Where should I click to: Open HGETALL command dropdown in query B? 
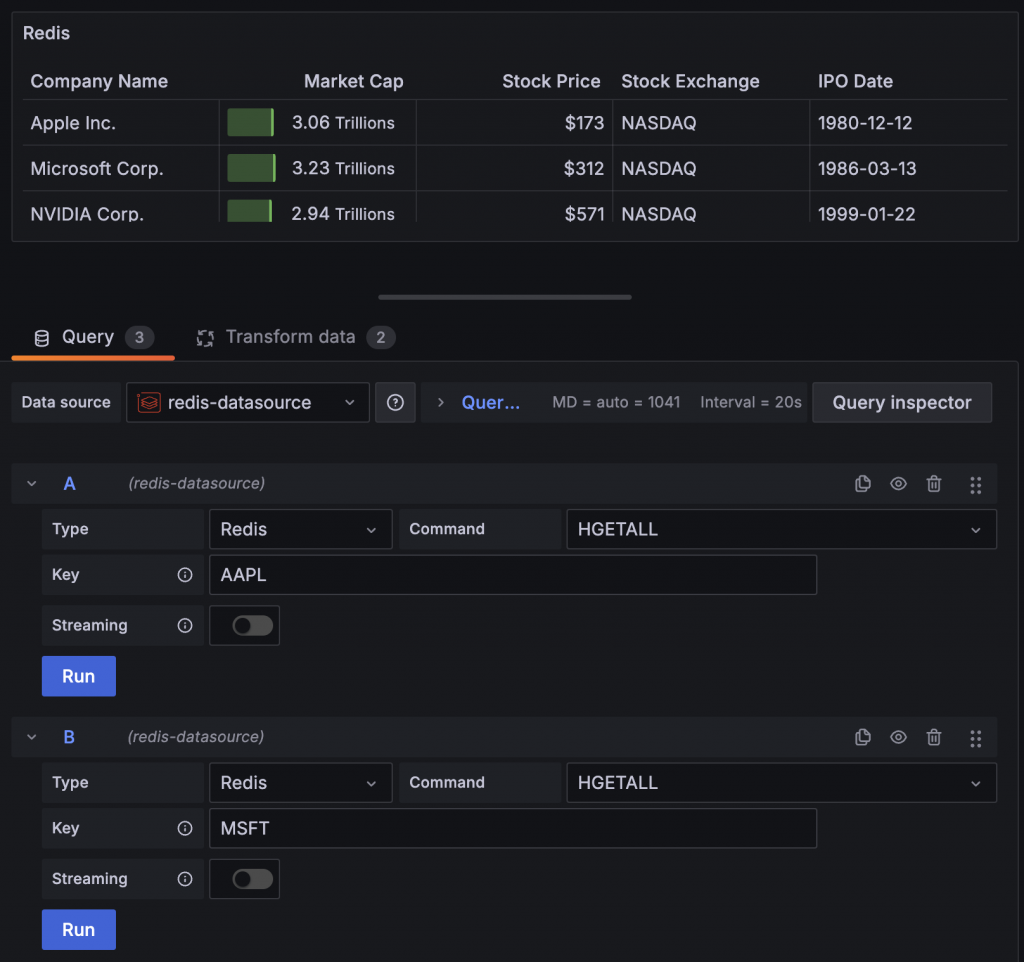(781, 782)
